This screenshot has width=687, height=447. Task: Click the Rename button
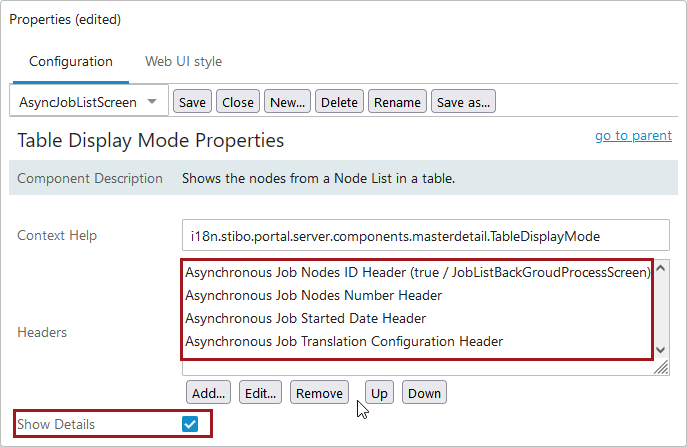click(397, 102)
